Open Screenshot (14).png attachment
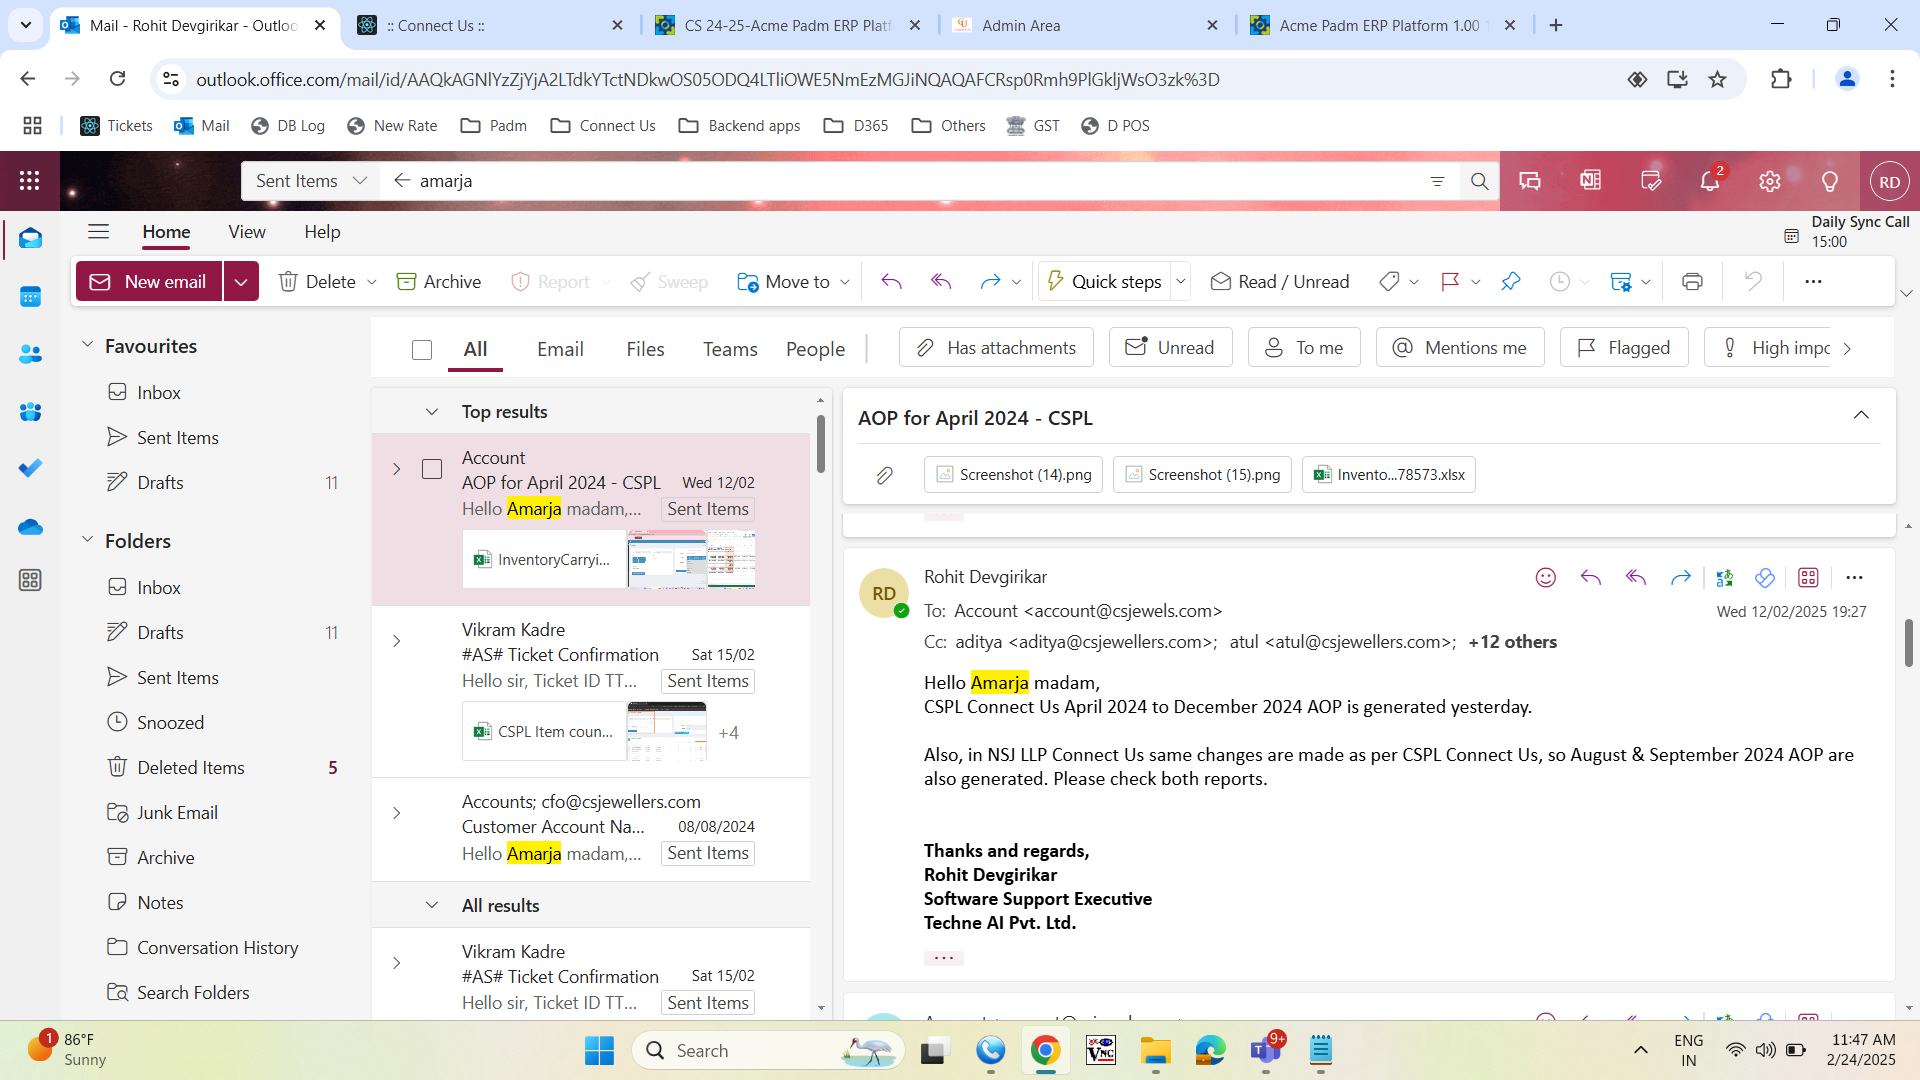 pyautogui.click(x=1013, y=475)
